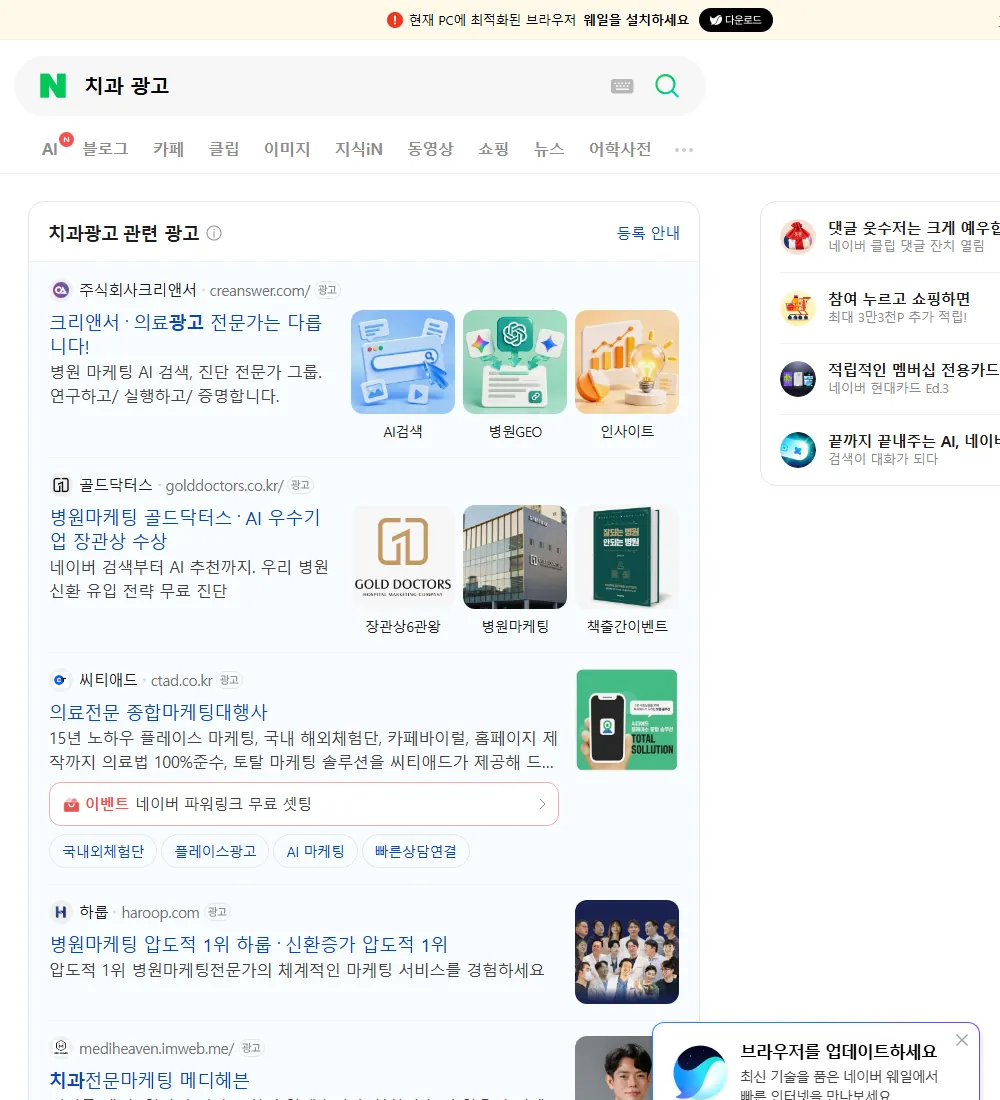Screen dimensions: 1000x1100
Task: Open the 병원마케팅 building thumbnail
Action: (x=515, y=557)
